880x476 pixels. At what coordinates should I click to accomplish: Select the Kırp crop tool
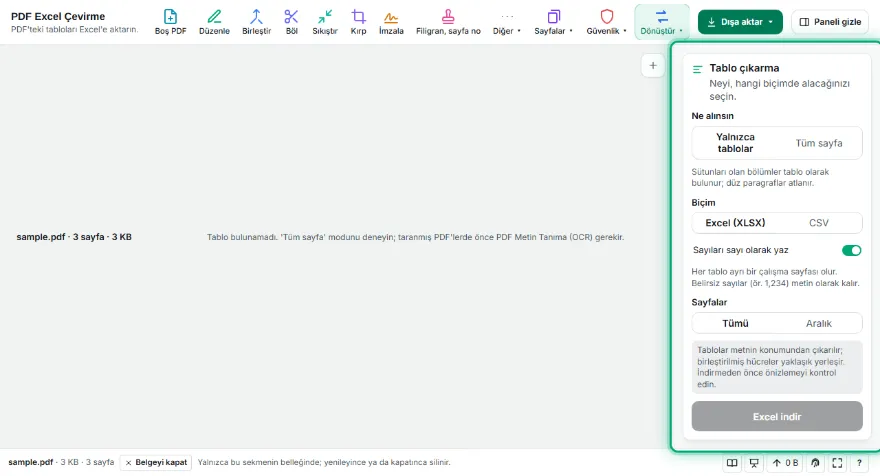tap(358, 22)
